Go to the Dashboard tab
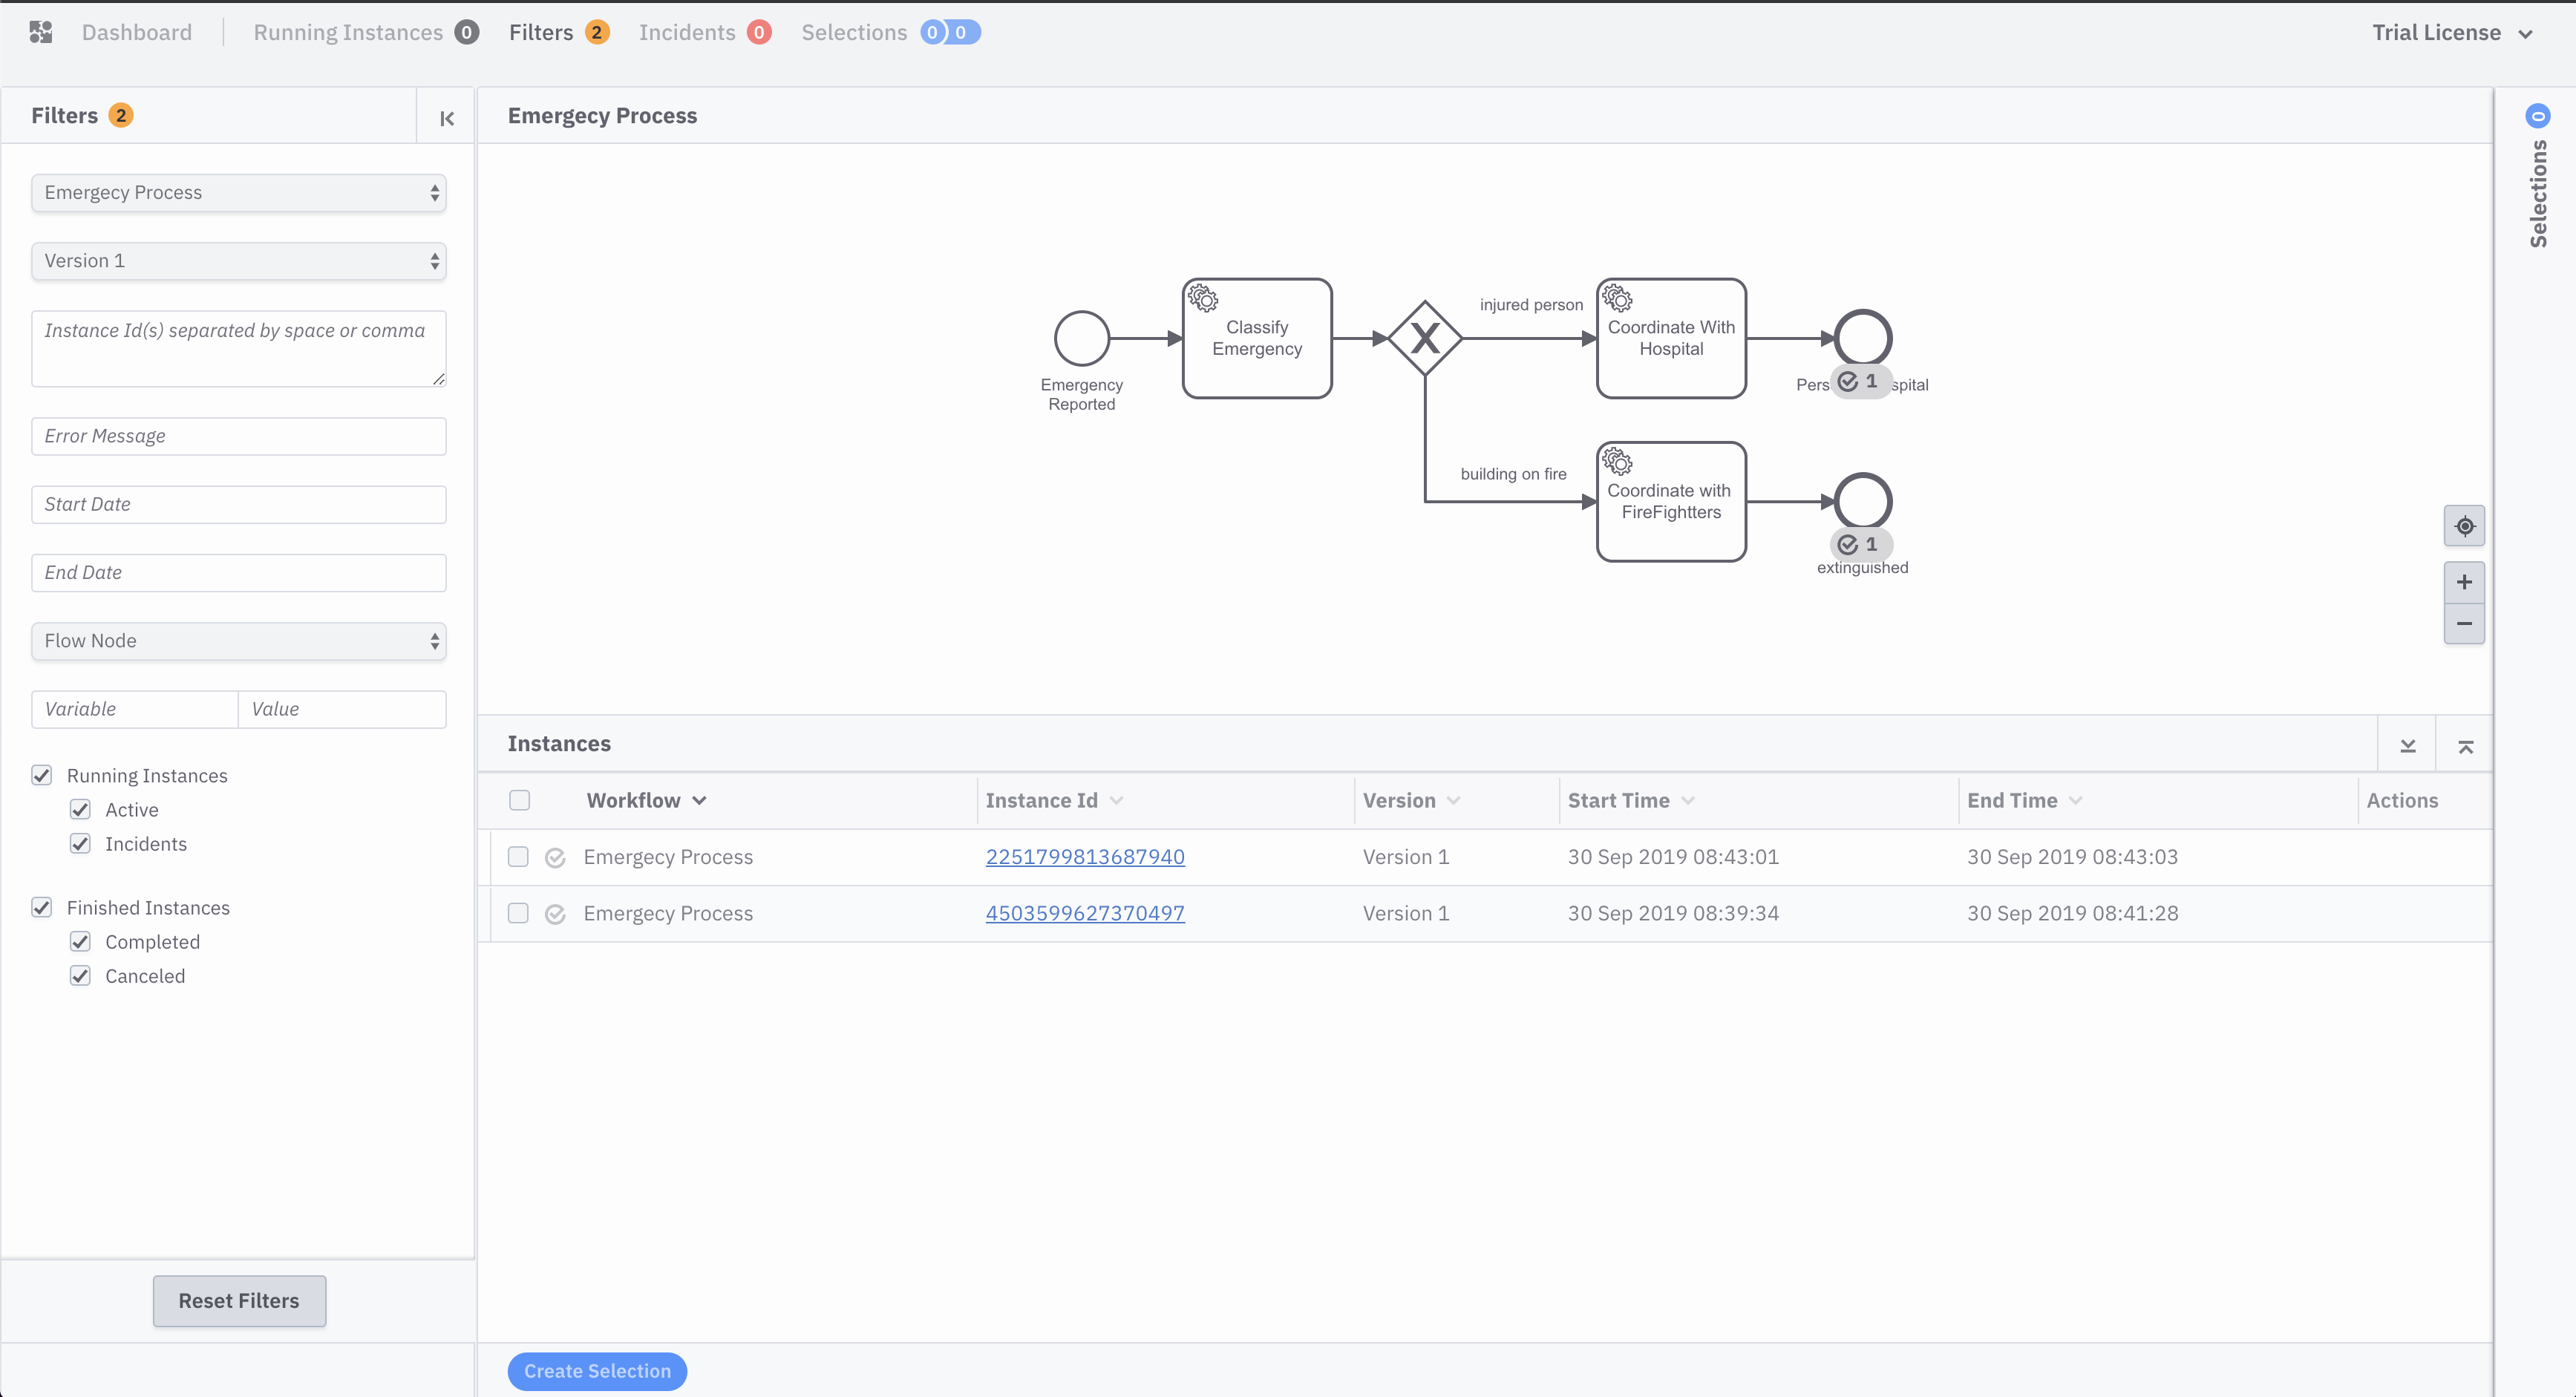The width and height of the screenshot is (2576, 1397). [x=136, y=32]
